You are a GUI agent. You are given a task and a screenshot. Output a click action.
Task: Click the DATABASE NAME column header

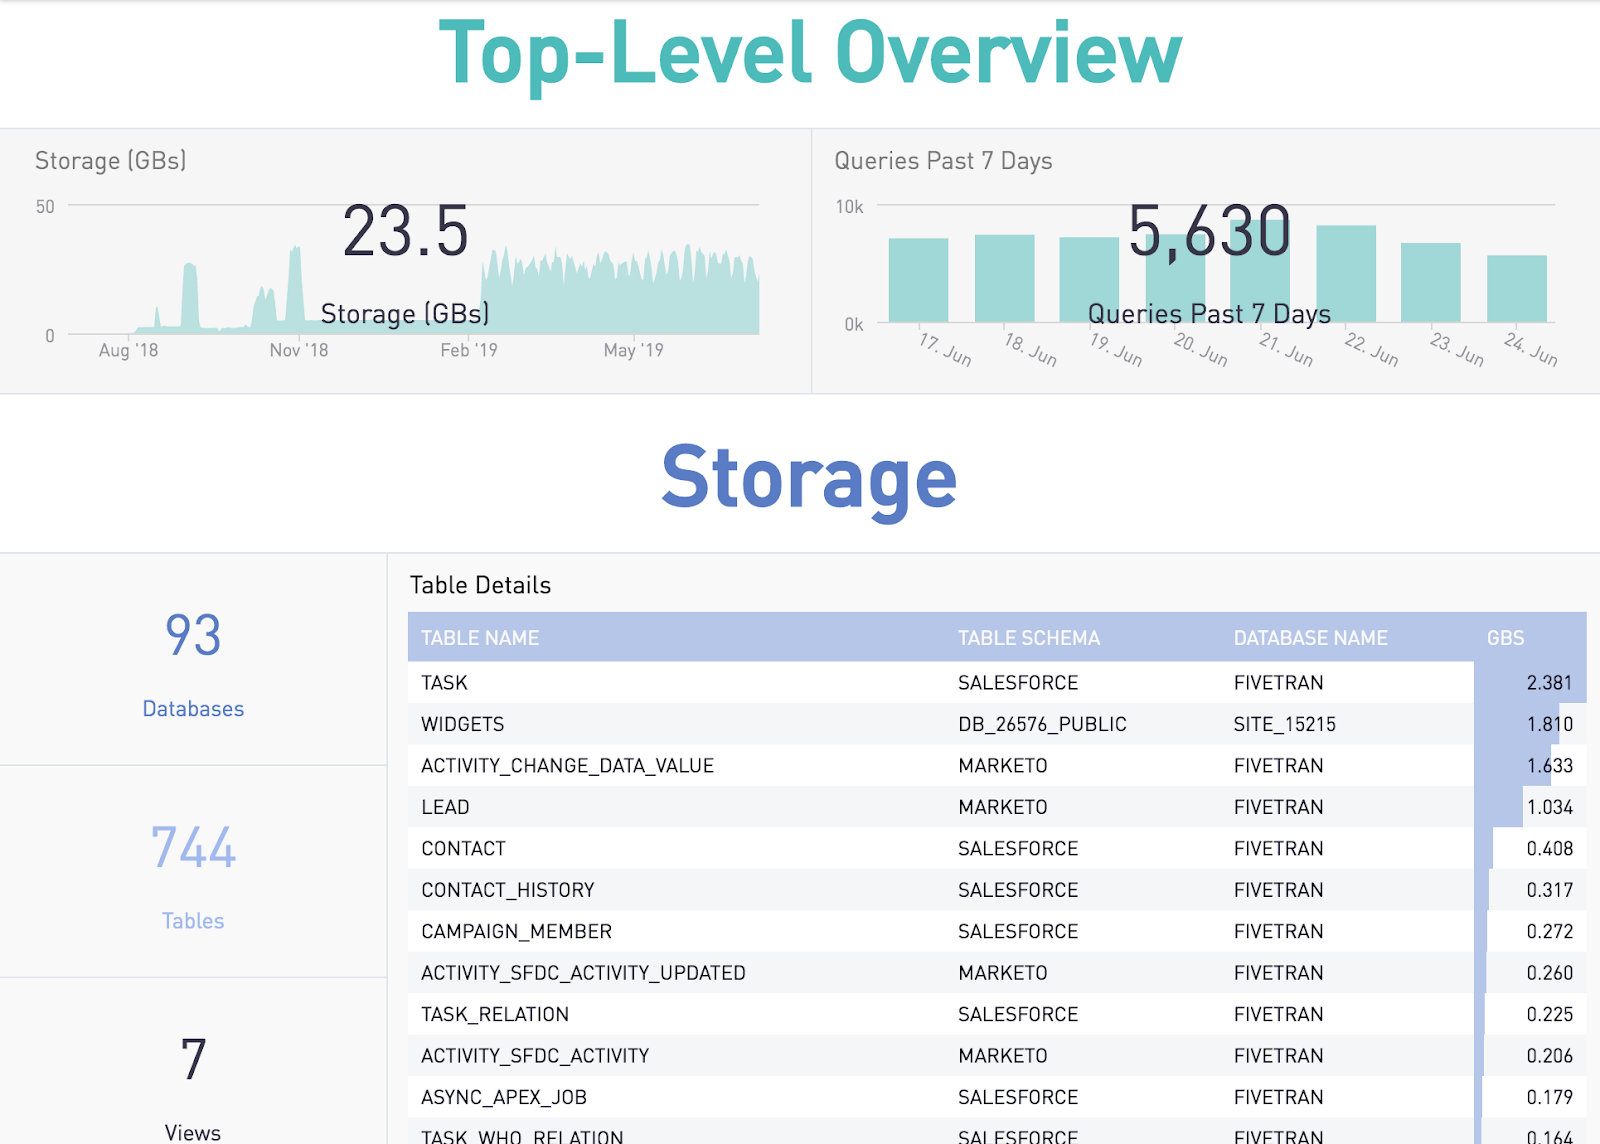(1310, 638)
